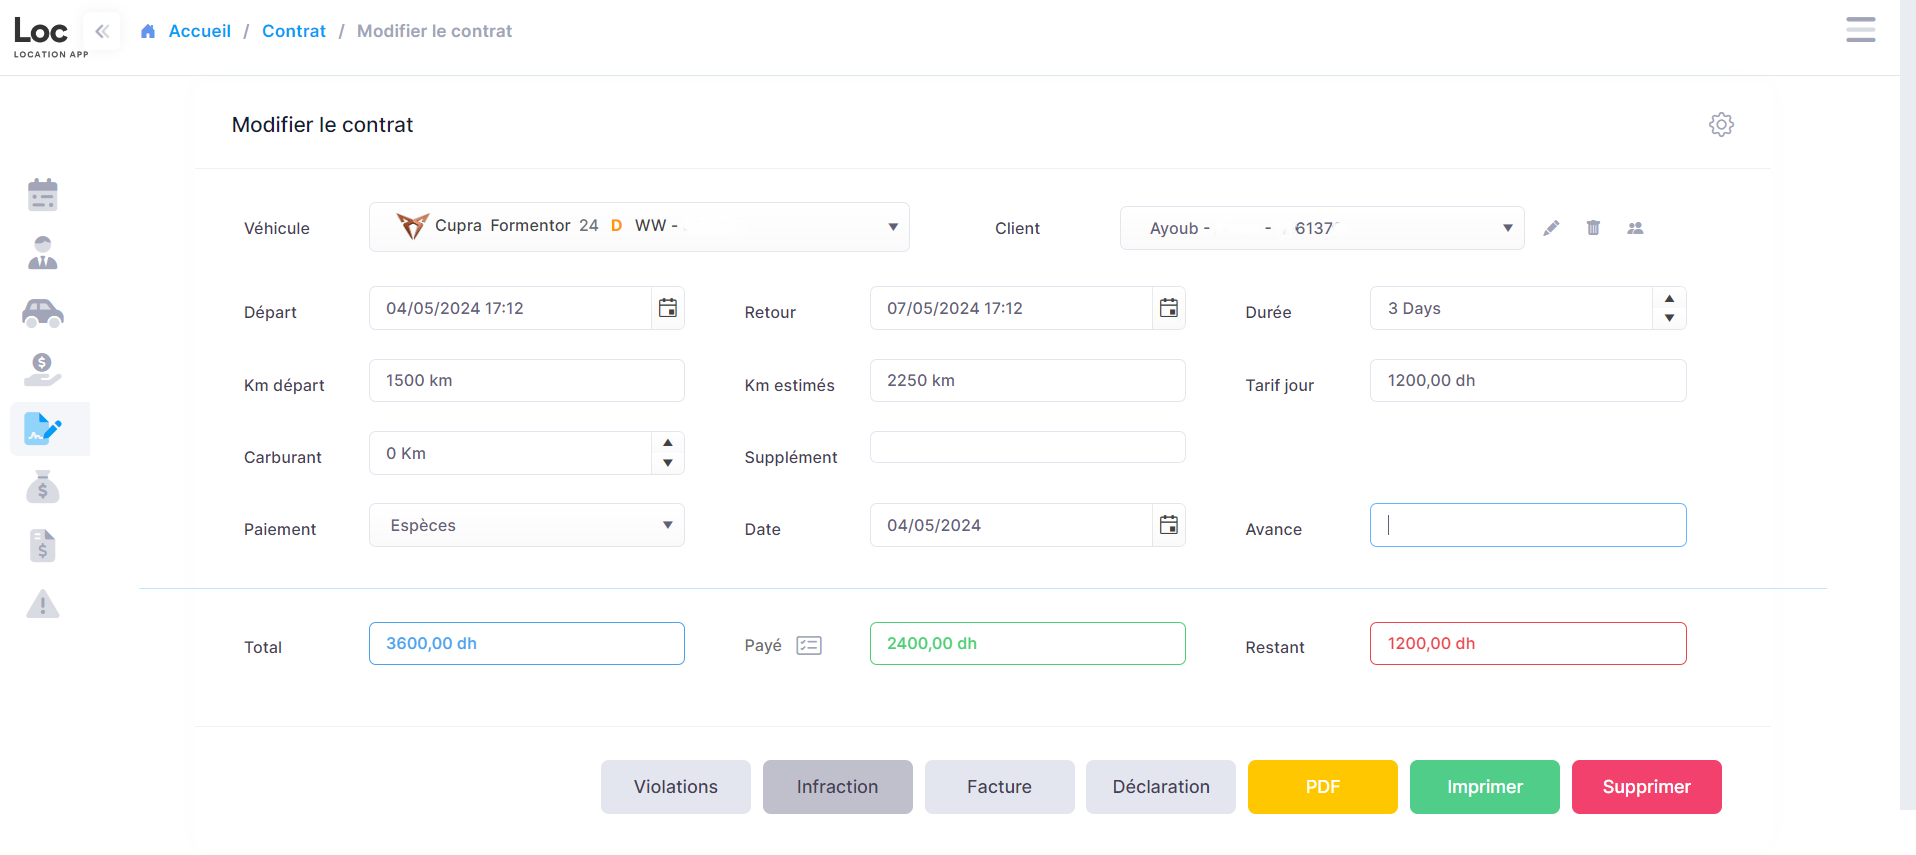
Task: Click the pencil icon to edit client
Action: 1551,228
